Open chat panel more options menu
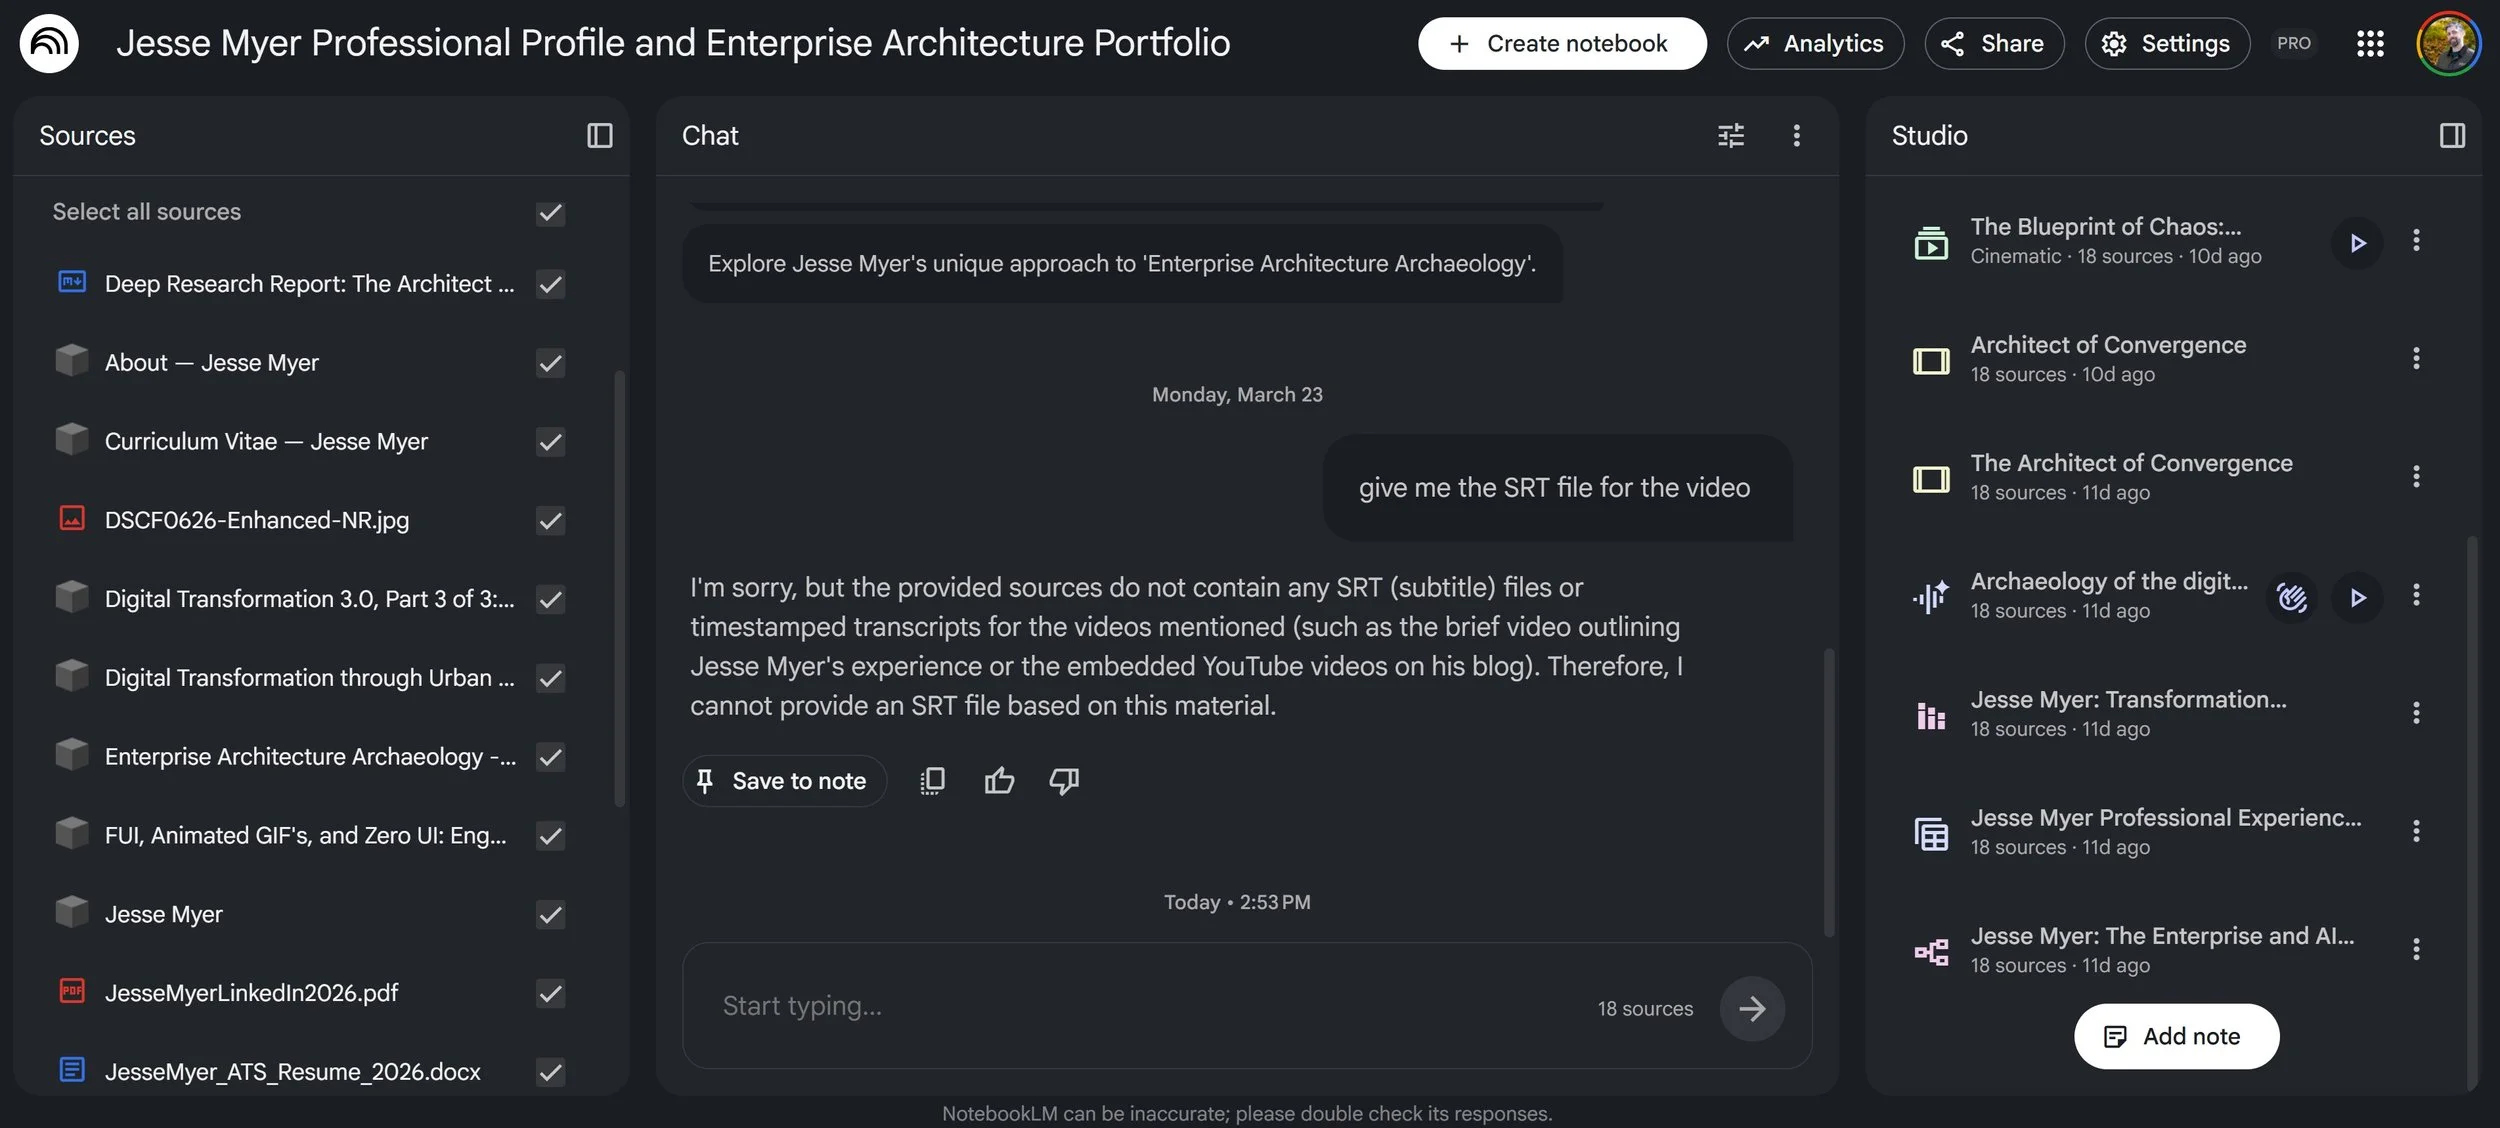 click(1796, 136)
